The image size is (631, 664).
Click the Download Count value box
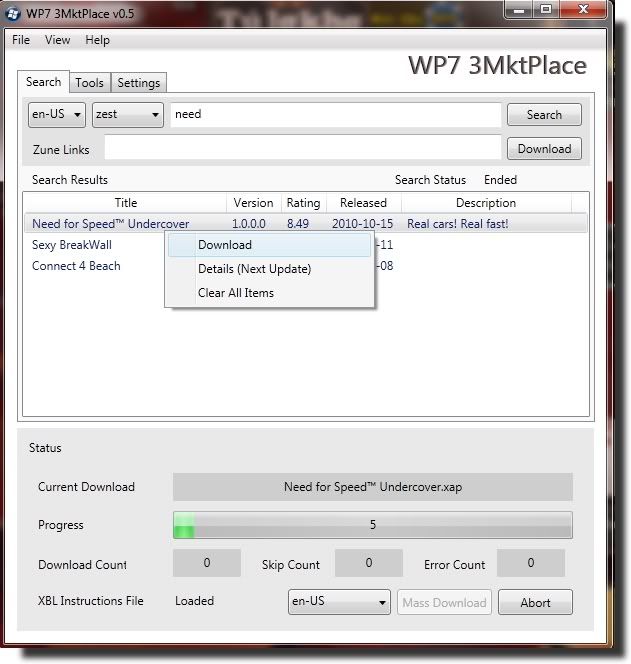coord(207,563)
